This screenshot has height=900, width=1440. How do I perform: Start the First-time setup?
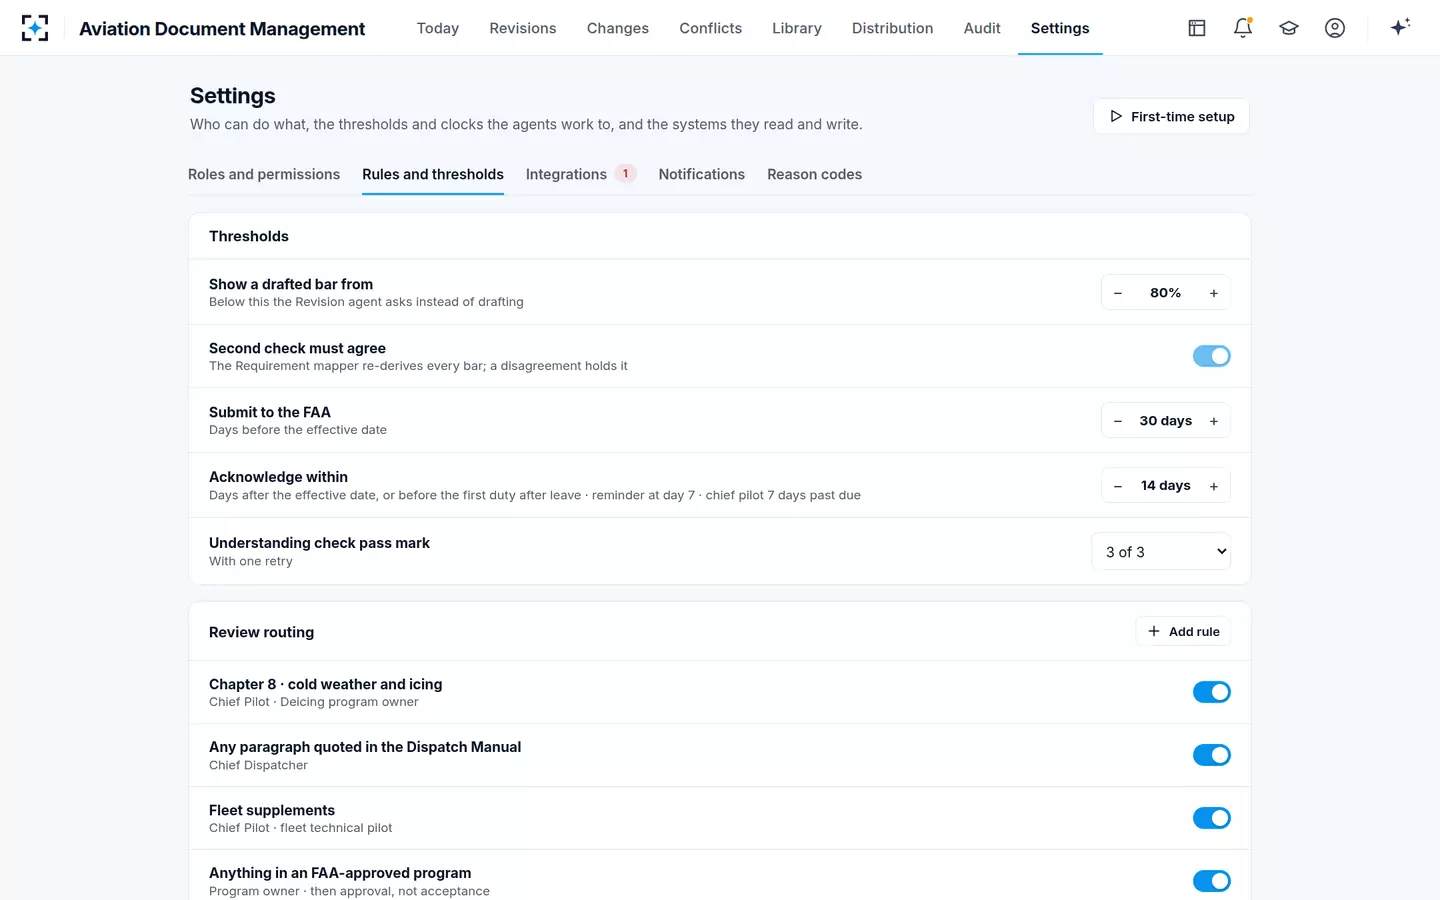pos(1171,116)
